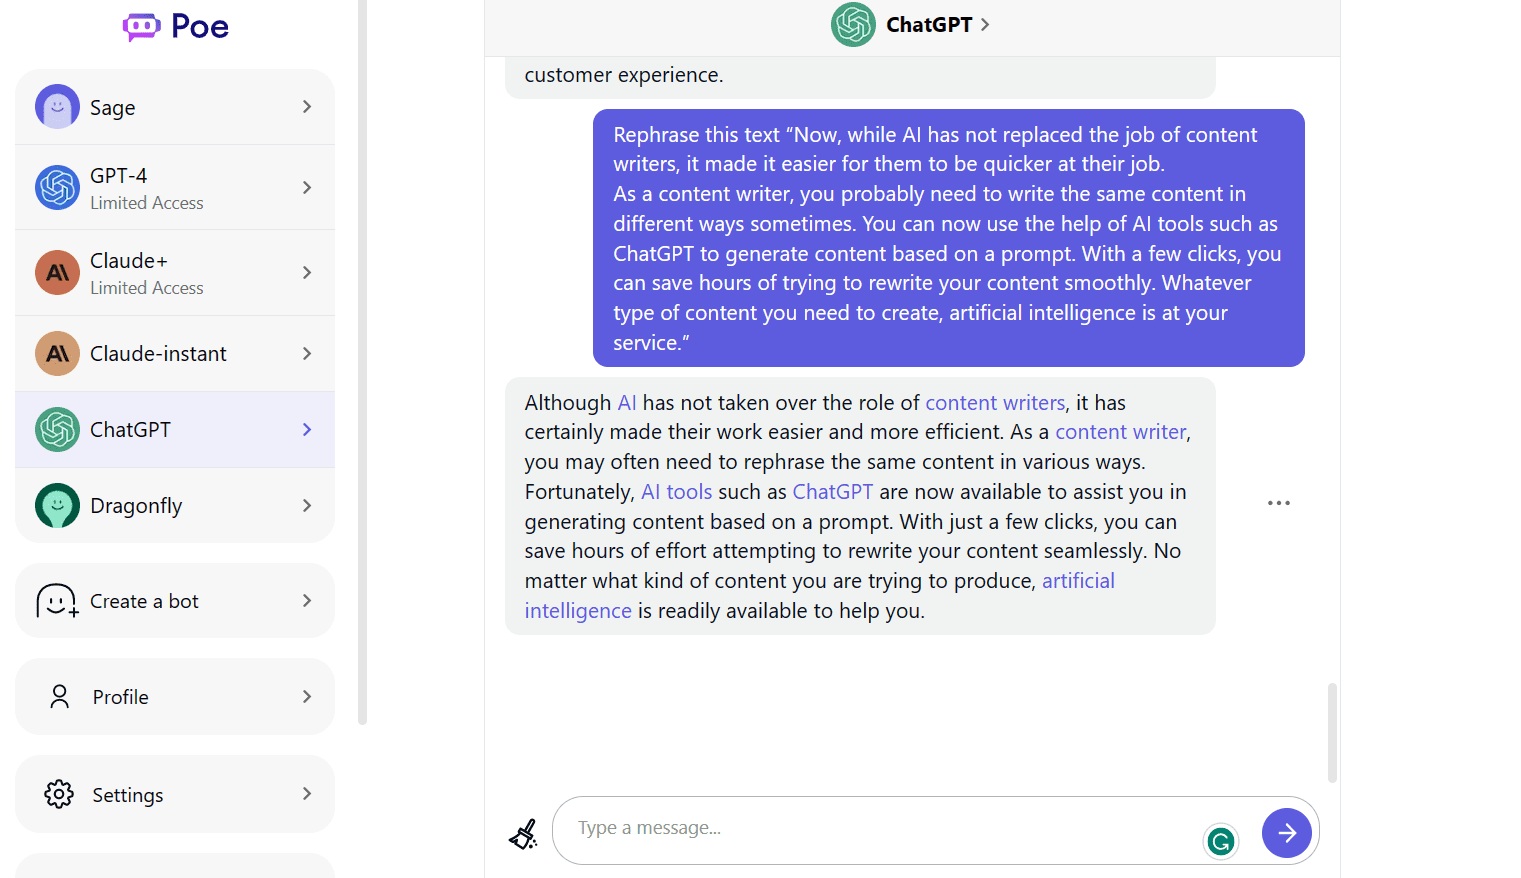Expand the Sage sidebar chevron
1521x878 pixels.
click(x=306, y=106)
